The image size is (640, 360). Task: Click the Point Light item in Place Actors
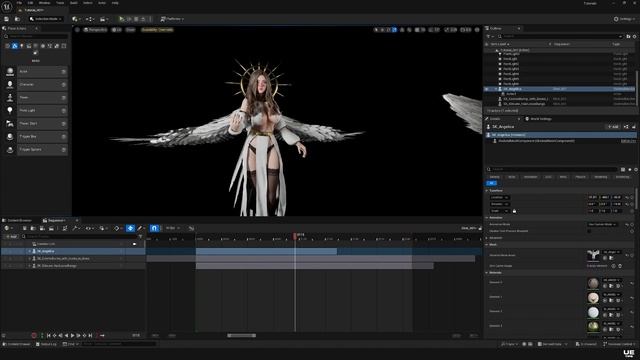[x=36, y=110]
